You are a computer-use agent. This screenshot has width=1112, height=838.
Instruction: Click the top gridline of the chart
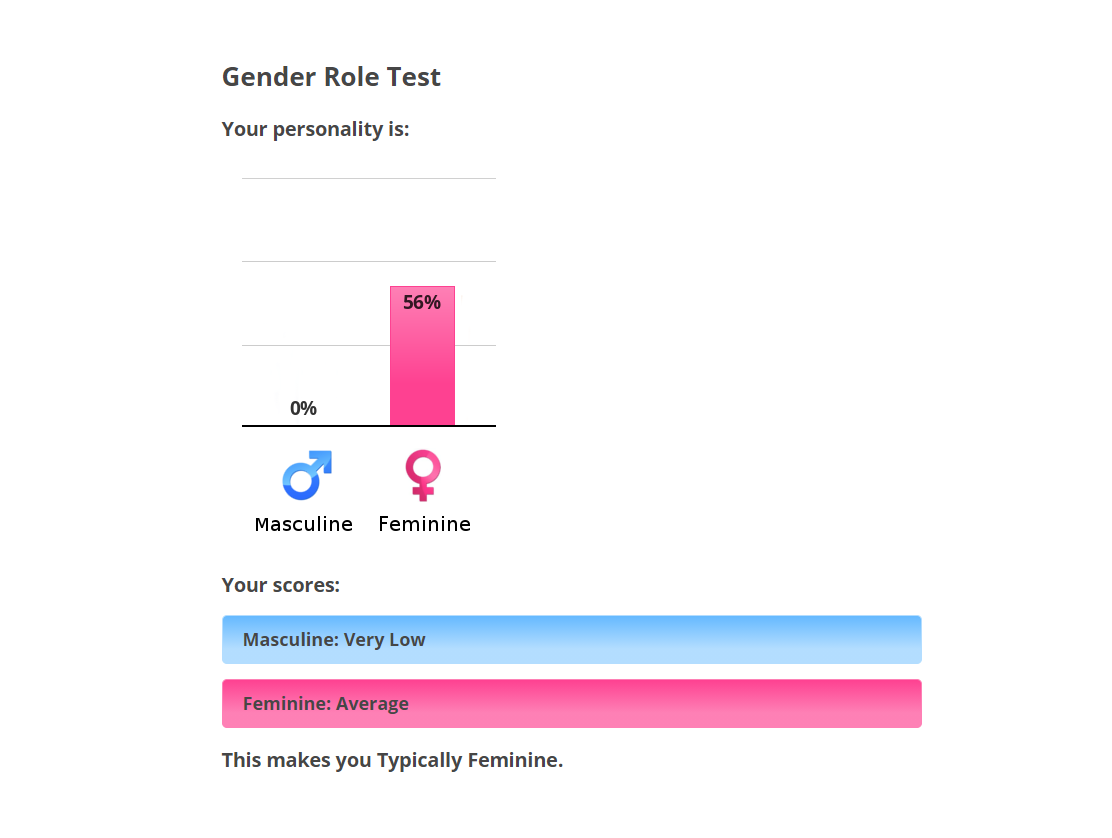pyautogui.click(x=369, y=178)
